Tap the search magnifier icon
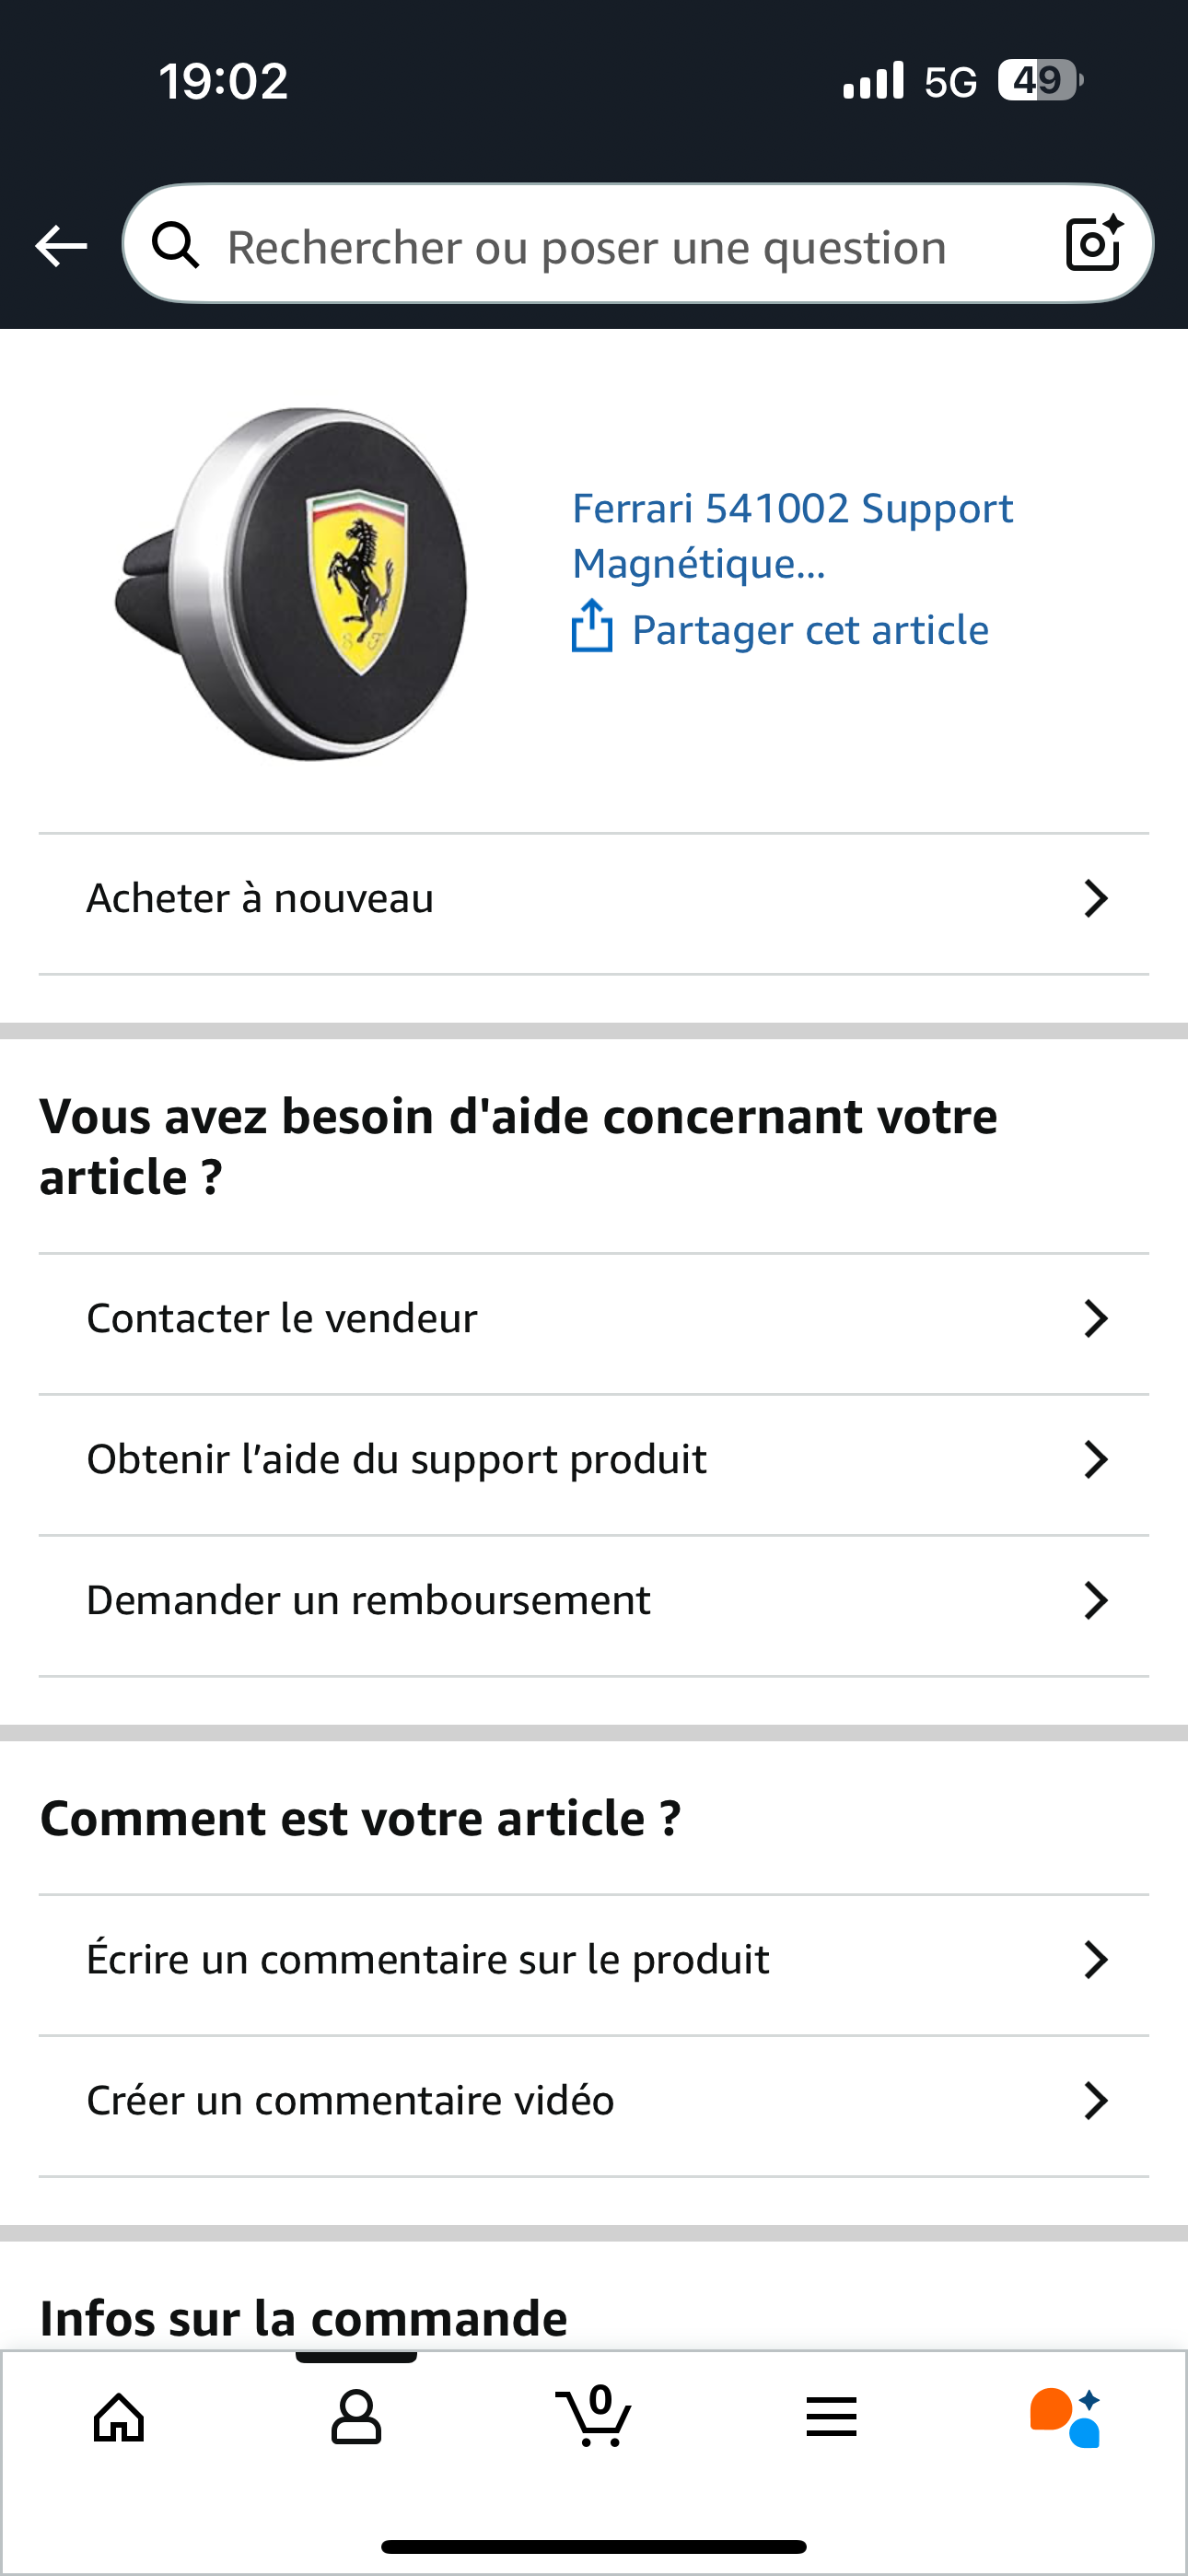Viewport: 1188px width, 2576px height. (x=176, y=246)
